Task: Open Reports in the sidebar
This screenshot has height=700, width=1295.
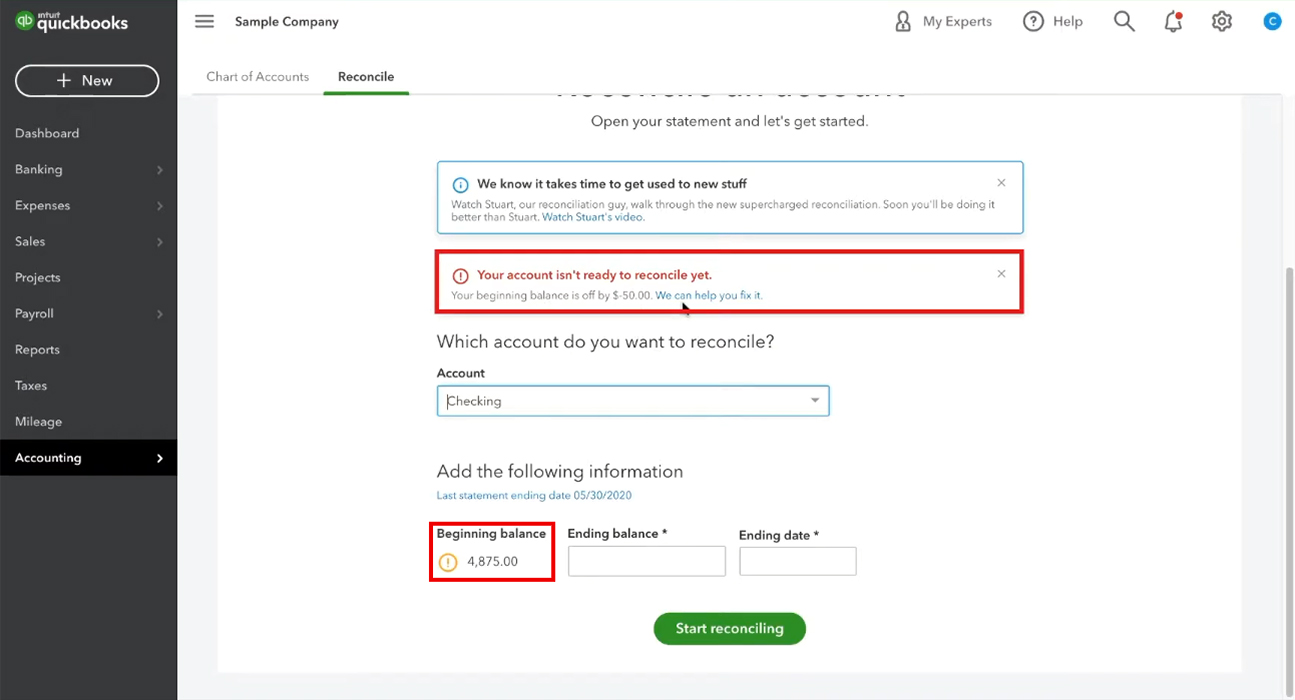Action: click(x=37, y=350)
